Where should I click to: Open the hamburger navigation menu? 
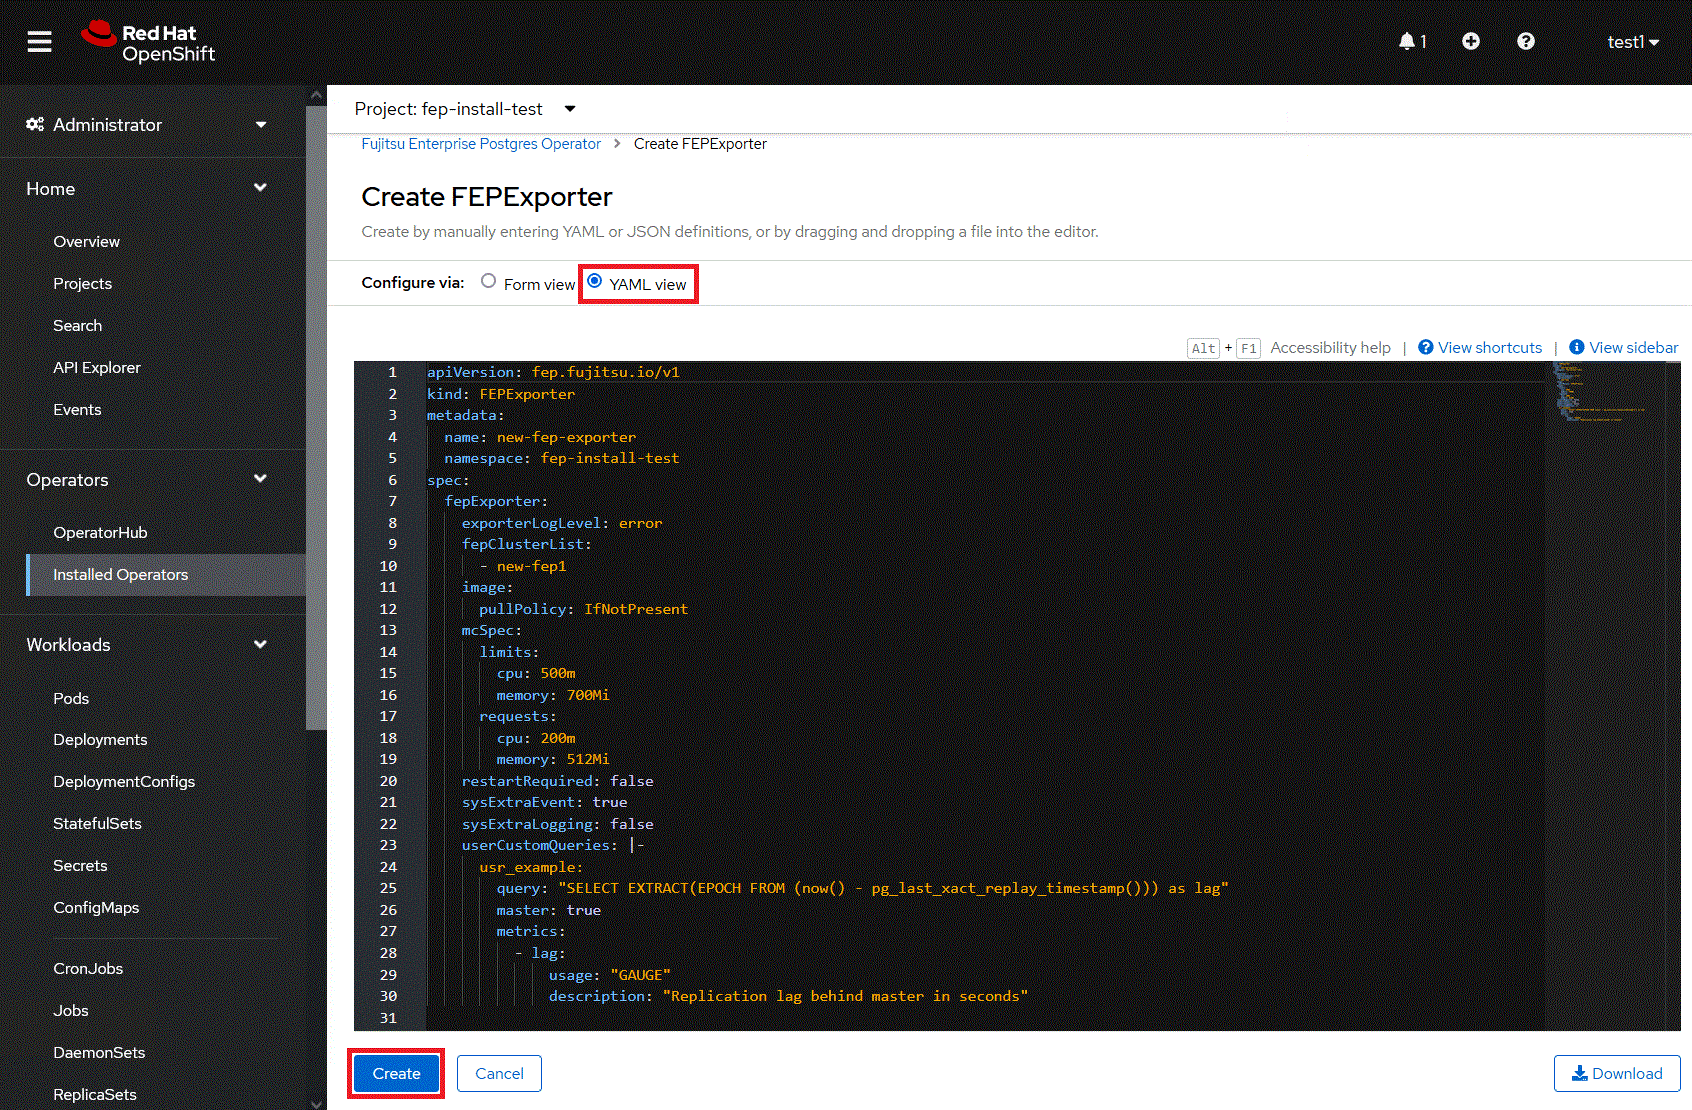39,42
